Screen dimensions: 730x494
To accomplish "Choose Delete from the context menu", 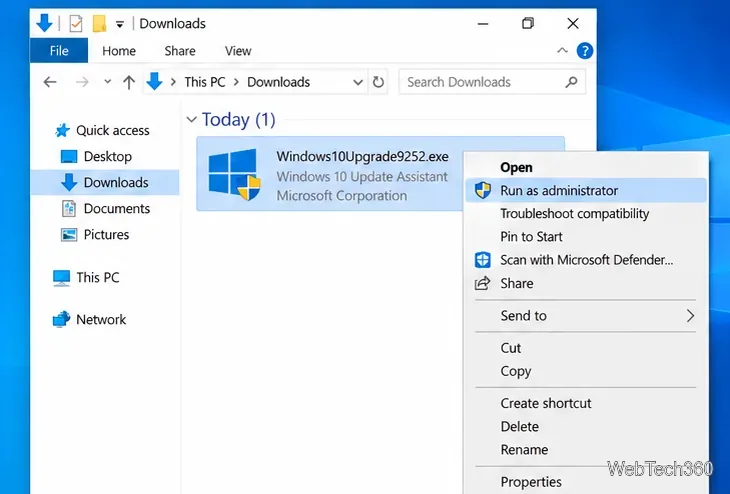I will click(x=586, y=426).
